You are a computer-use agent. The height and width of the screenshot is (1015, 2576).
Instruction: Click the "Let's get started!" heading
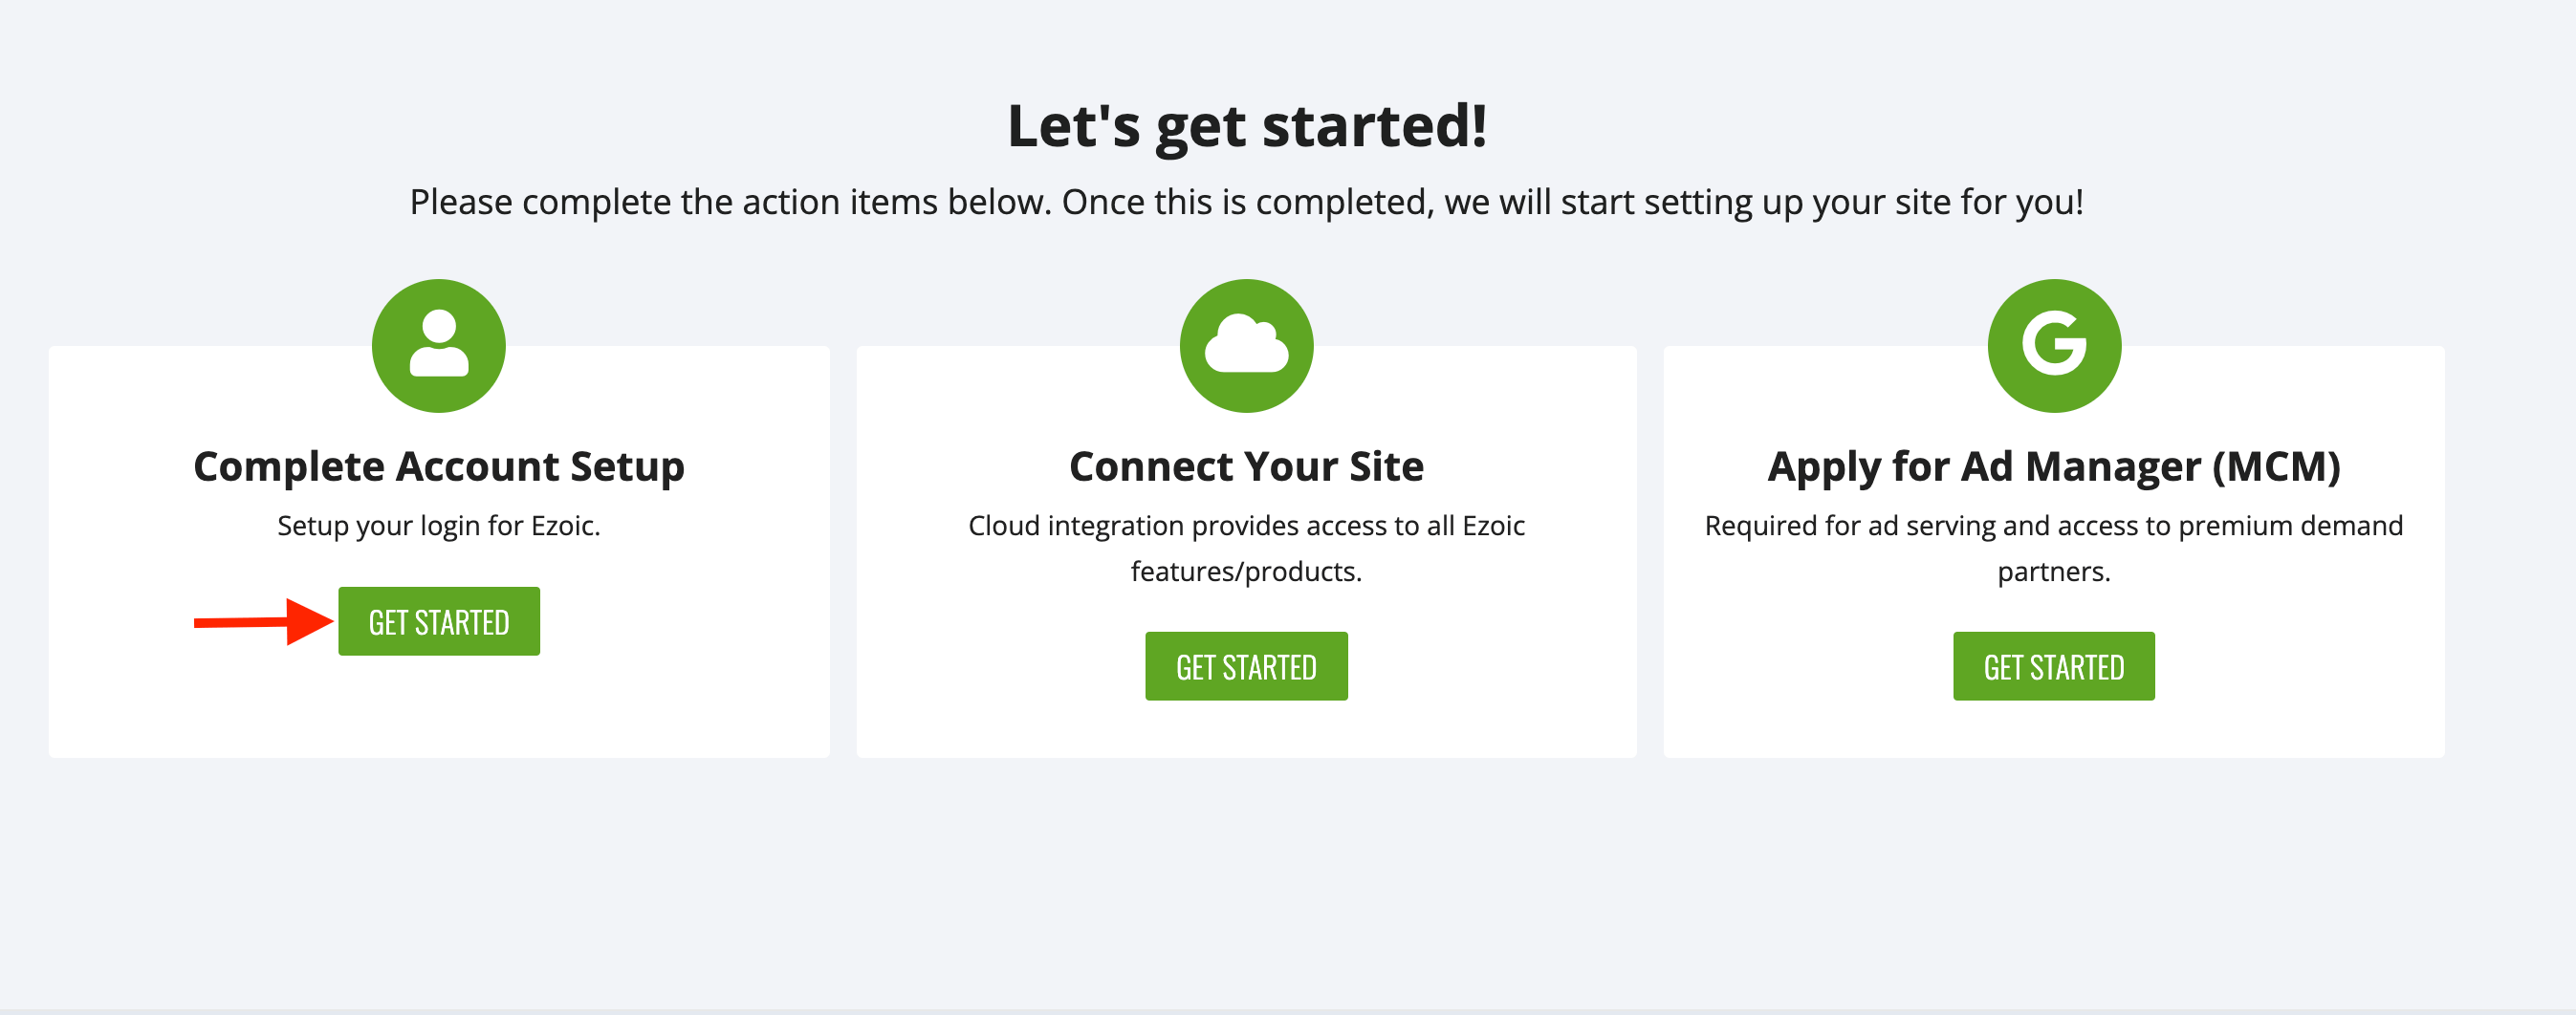pyautogui.click(x=1247, y=127)
